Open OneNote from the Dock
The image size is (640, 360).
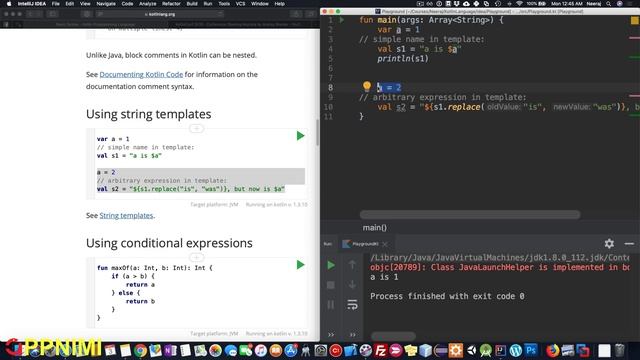point(170,351)
